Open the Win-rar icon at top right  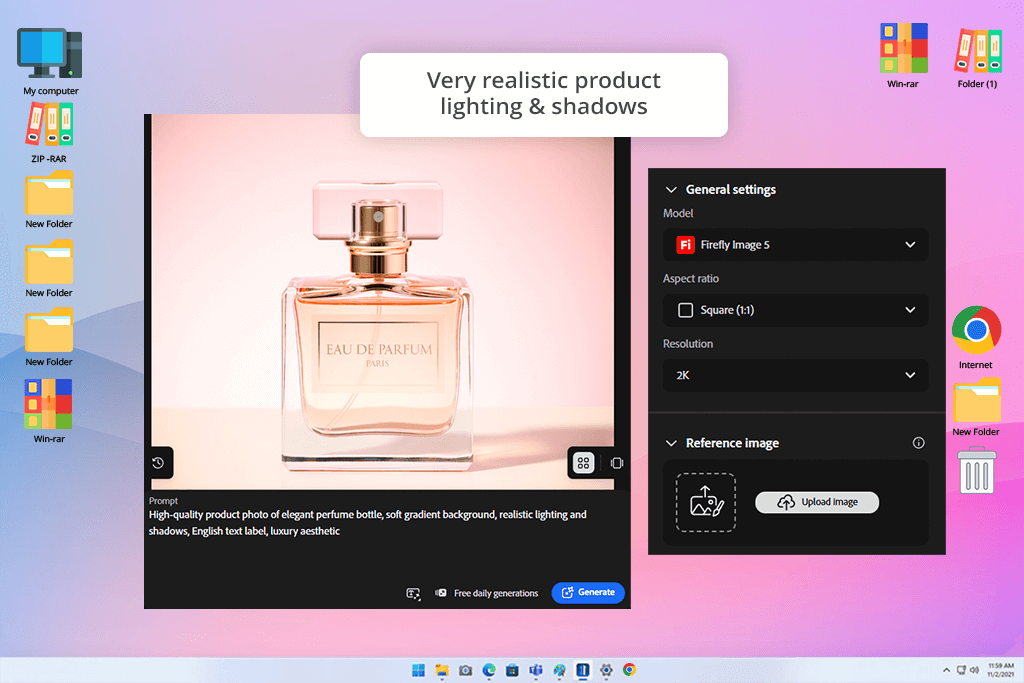903,56
